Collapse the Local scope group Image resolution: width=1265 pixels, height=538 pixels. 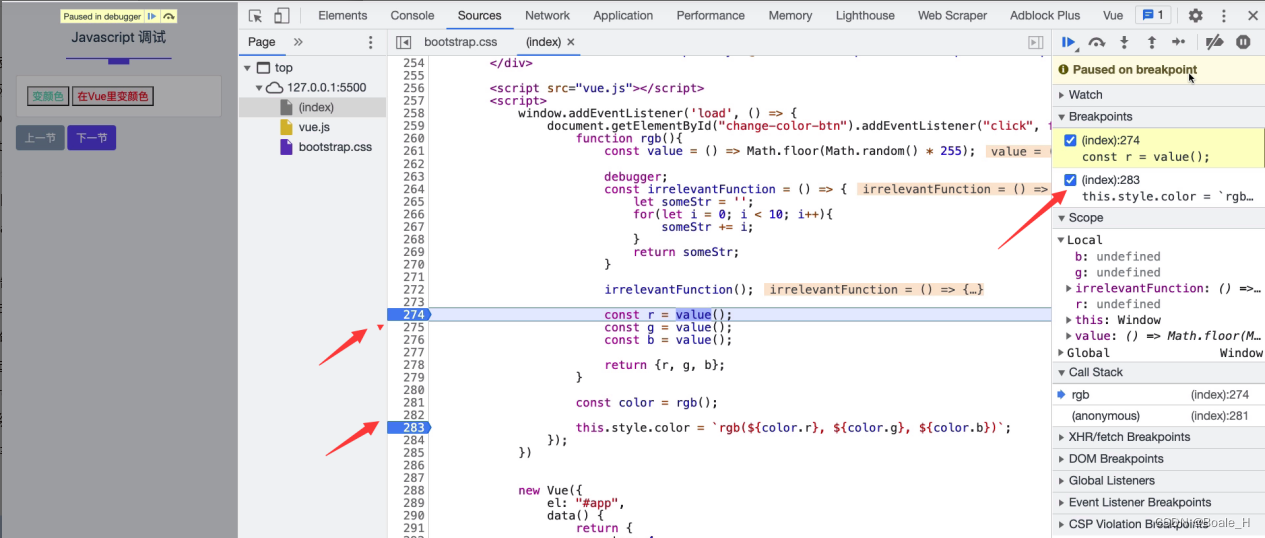(1062, 240)
